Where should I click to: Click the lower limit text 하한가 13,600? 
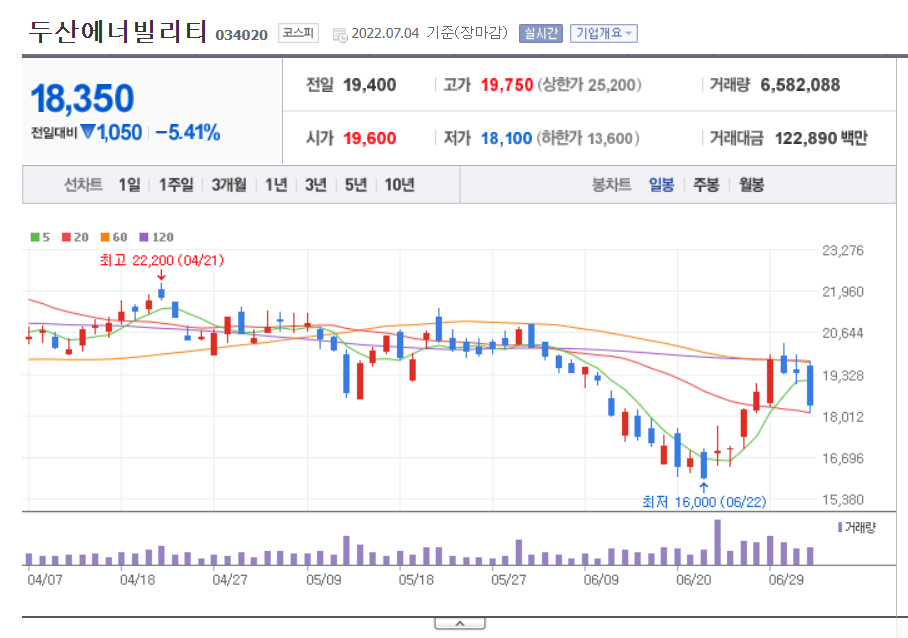tap(588, 138)
